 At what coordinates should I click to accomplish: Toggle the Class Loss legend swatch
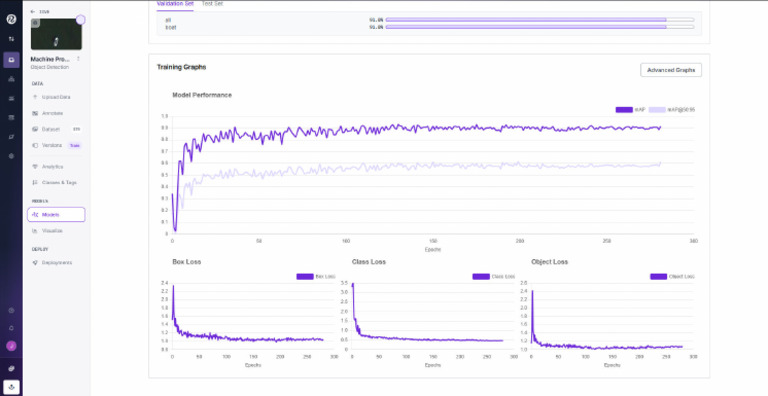(x=481, y=276)
